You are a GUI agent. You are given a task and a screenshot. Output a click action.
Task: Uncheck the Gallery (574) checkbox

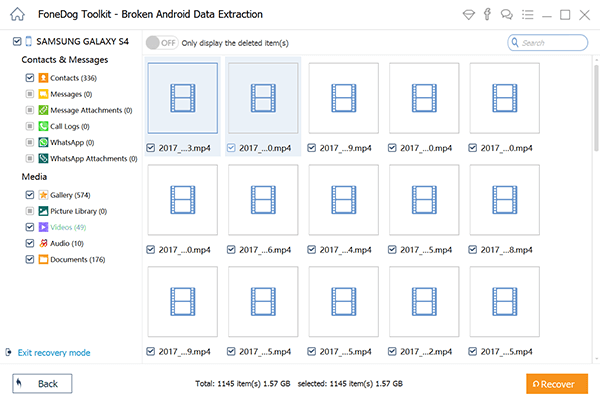[29, 195]
